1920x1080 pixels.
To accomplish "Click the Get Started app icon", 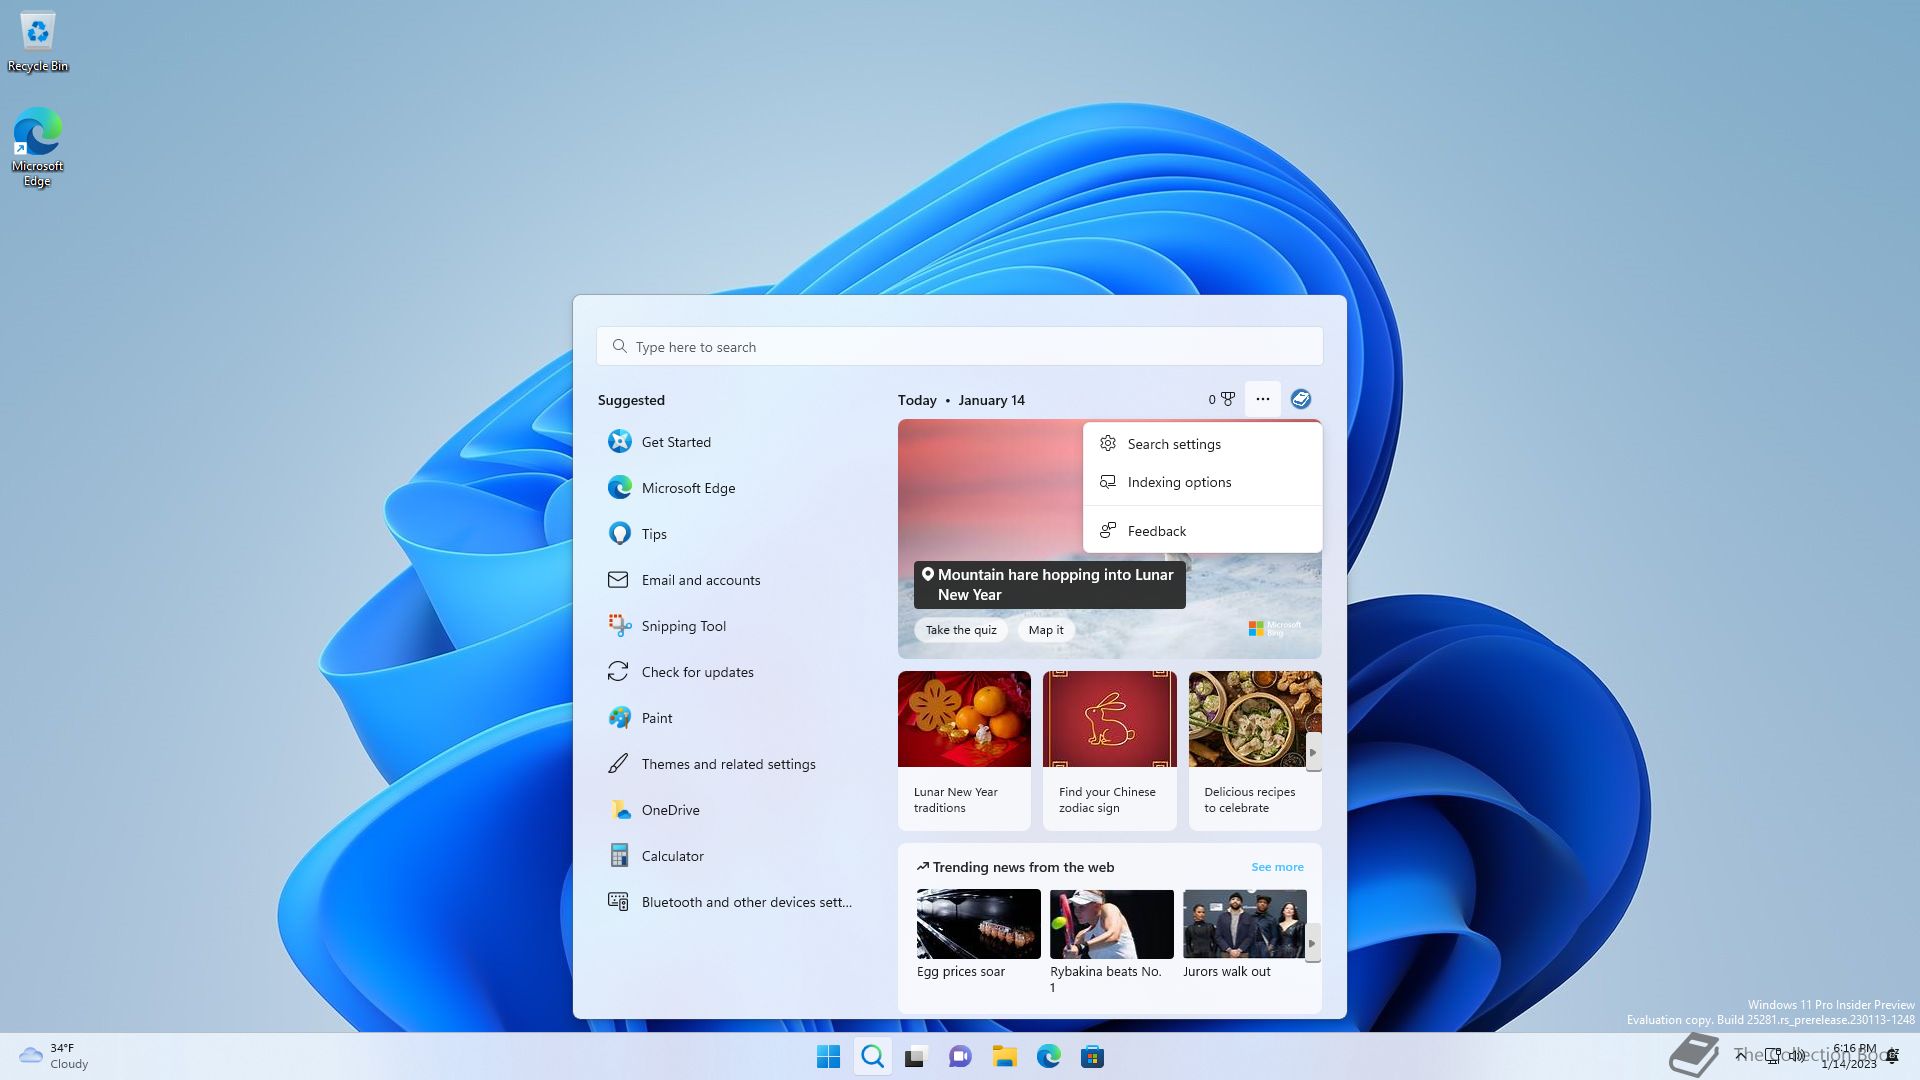I will 619,442.
